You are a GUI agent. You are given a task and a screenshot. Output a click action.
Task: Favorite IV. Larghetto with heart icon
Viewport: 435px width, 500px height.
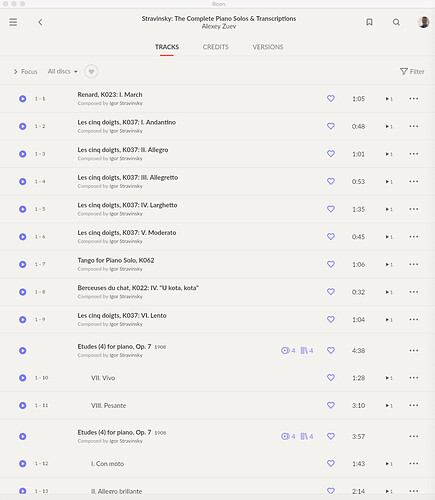331,209
